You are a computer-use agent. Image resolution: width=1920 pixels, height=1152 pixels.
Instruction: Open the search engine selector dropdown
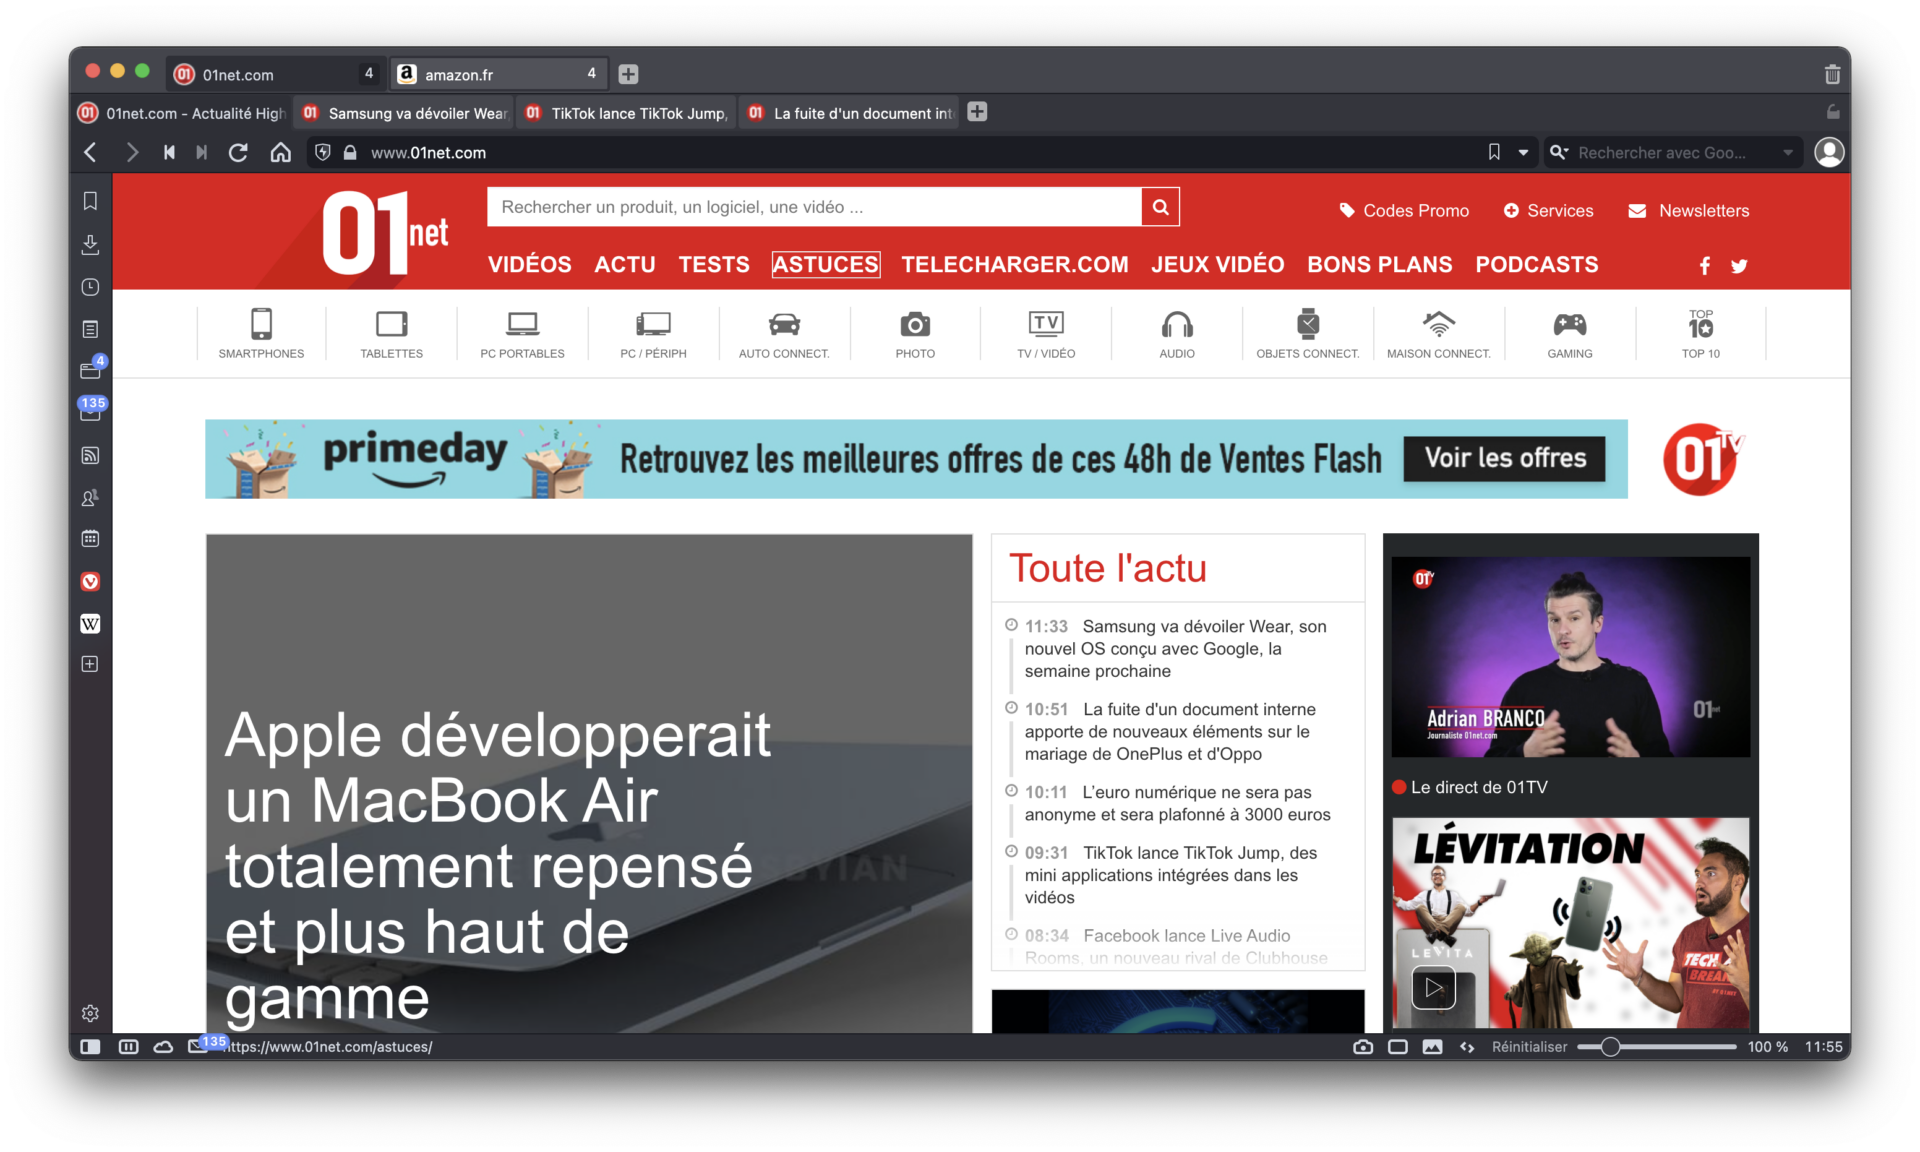click(x=1559, y=152)
